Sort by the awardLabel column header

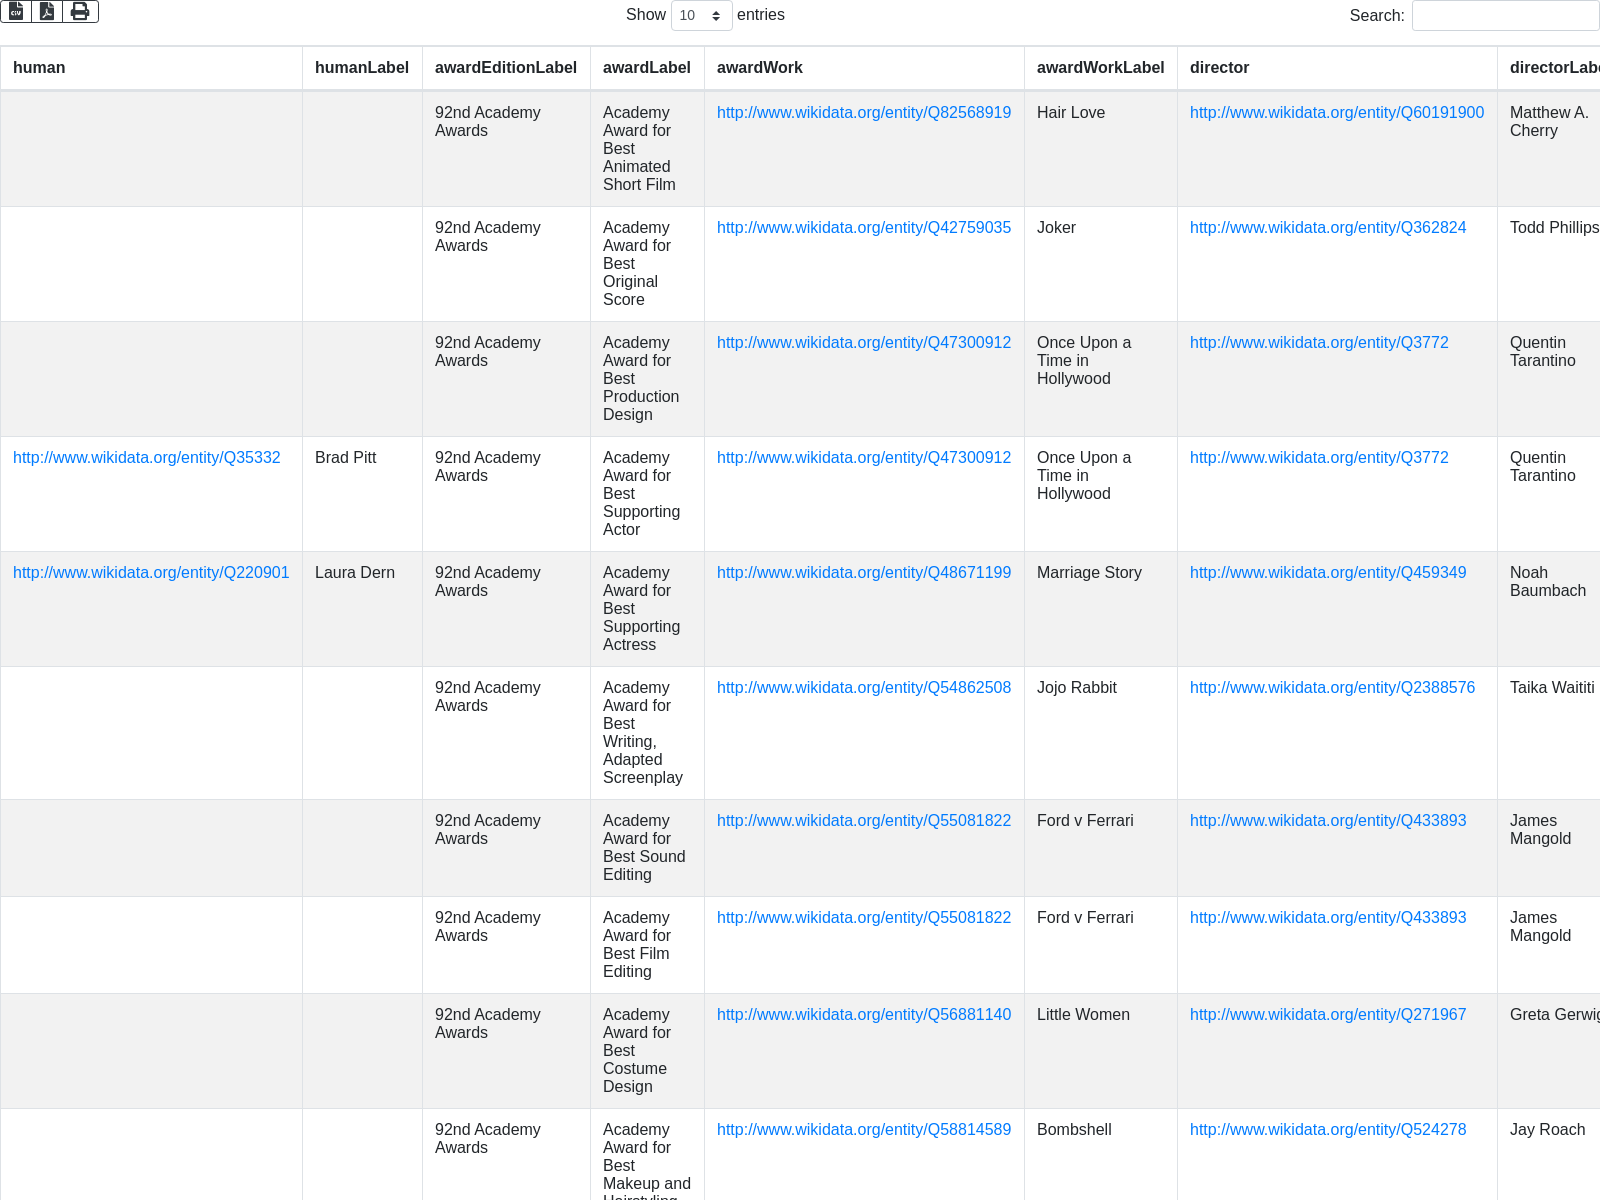(647, 68)
